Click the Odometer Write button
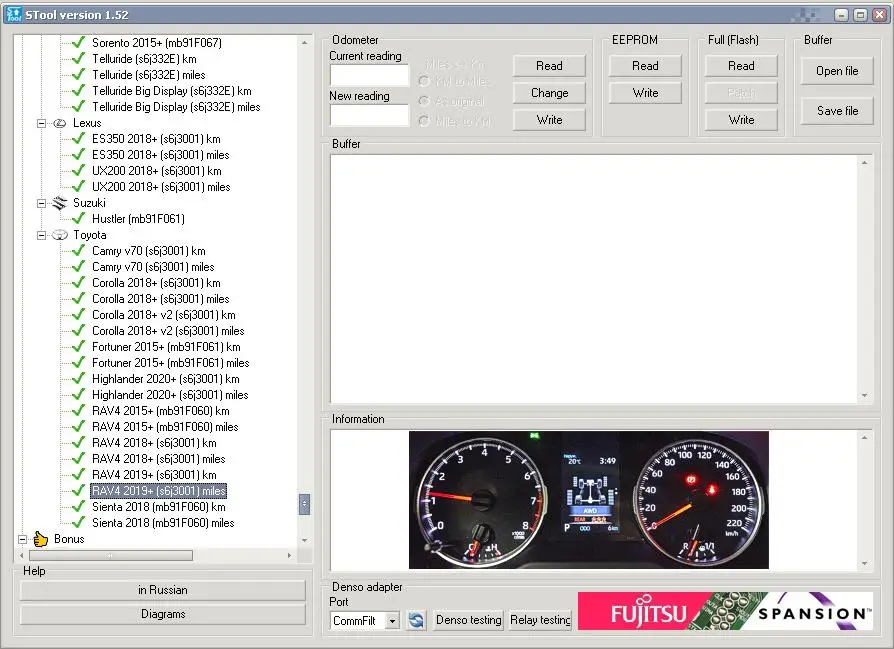The image size is (894, 649). [x=549, y=120]
